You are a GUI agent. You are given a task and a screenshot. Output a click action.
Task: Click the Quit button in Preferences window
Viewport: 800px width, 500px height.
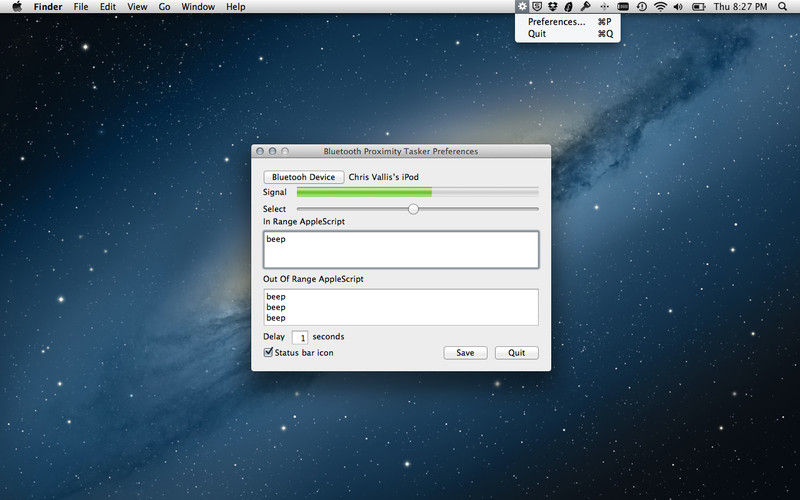pyautogui.click(x=516, y=353)
